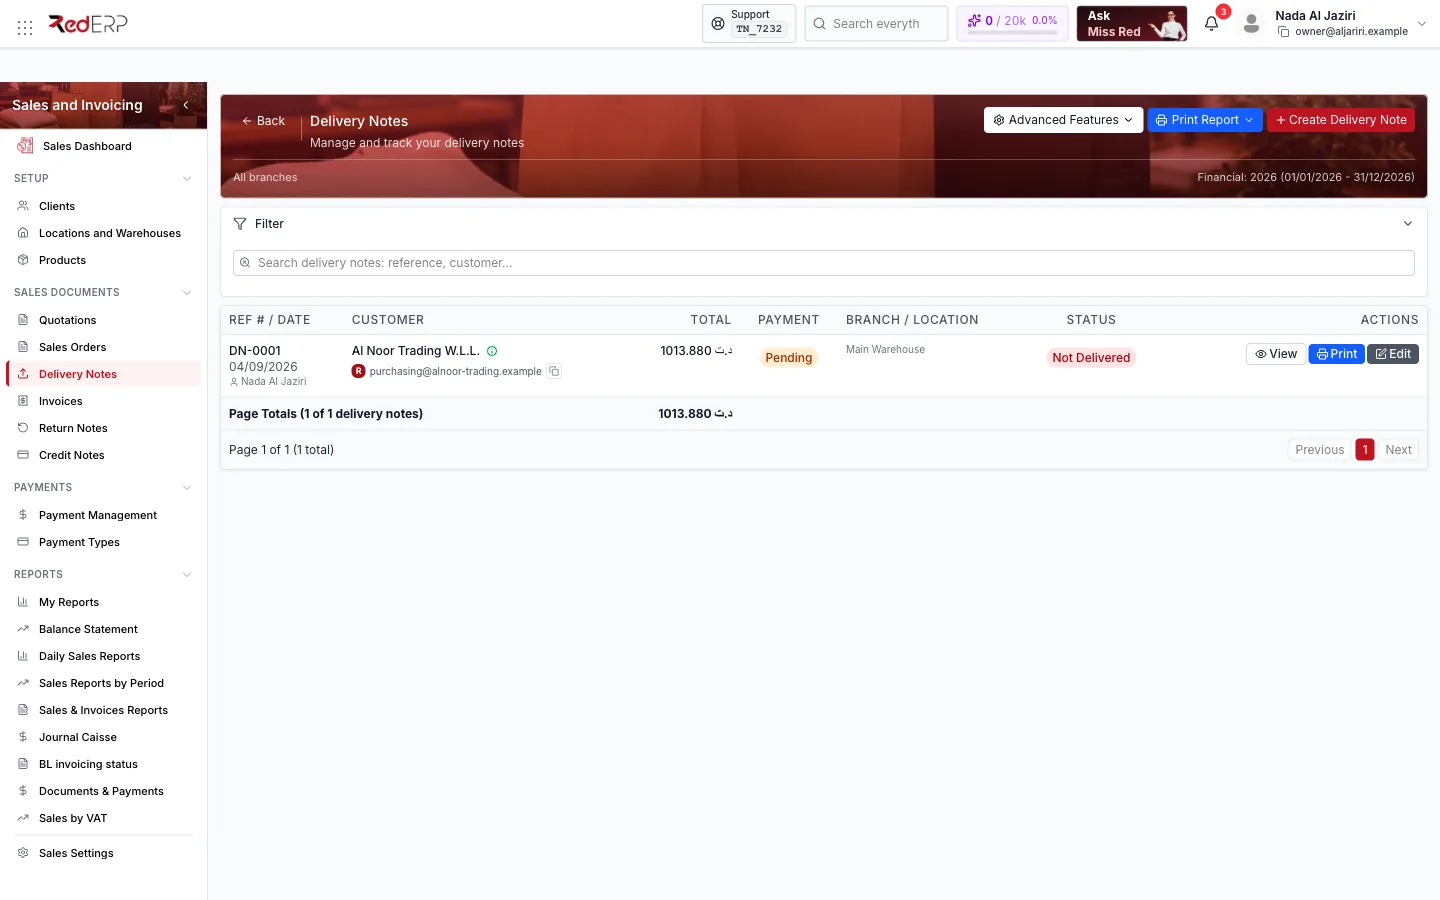Copy owner email icon in header
The height and width of the screenshot is (900, 1440).
click(x=1283, y=32)
